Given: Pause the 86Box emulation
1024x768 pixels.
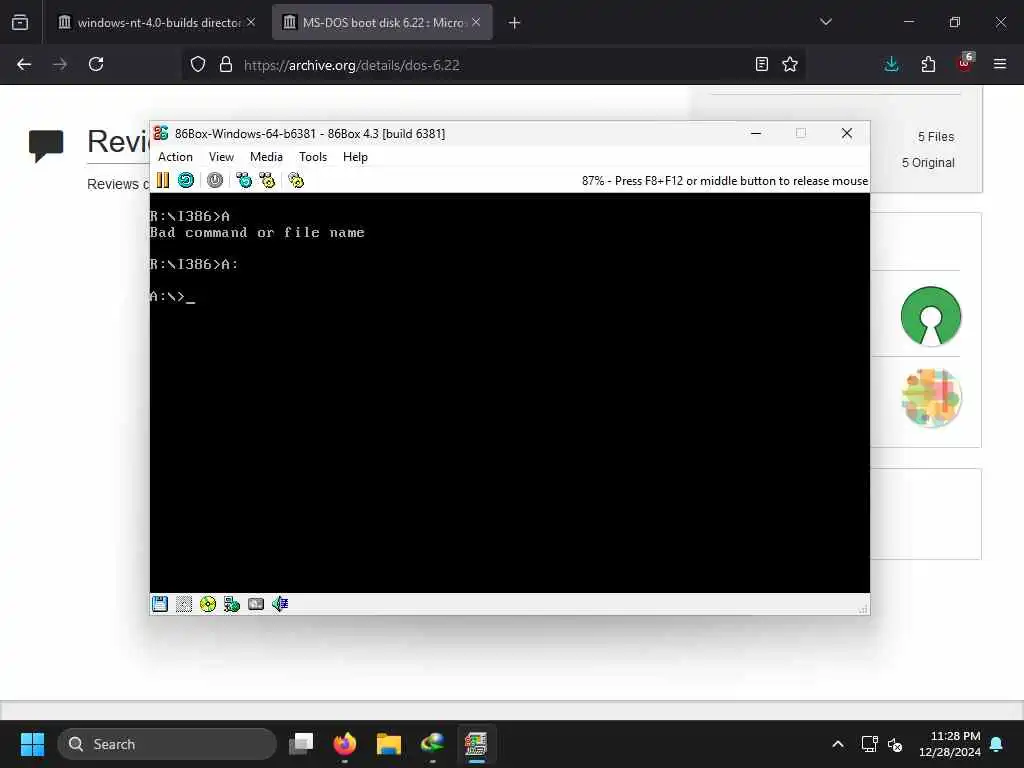Looking at the screenshot, I should pos(163,180).
